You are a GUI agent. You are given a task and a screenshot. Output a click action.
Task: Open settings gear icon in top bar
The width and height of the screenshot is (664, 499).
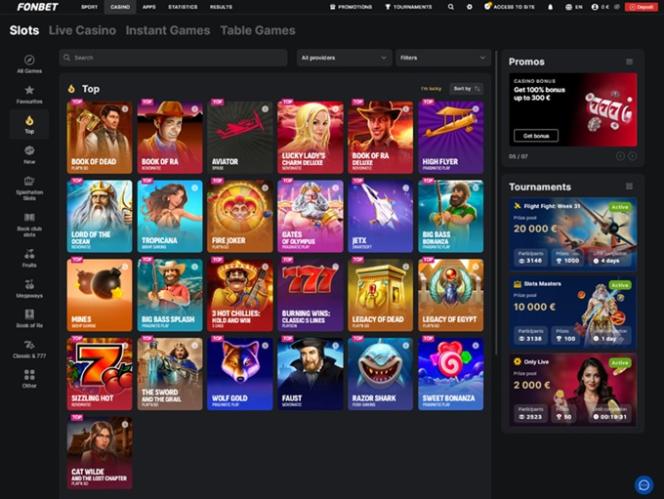pyautogui.click(x=469, y=6)
